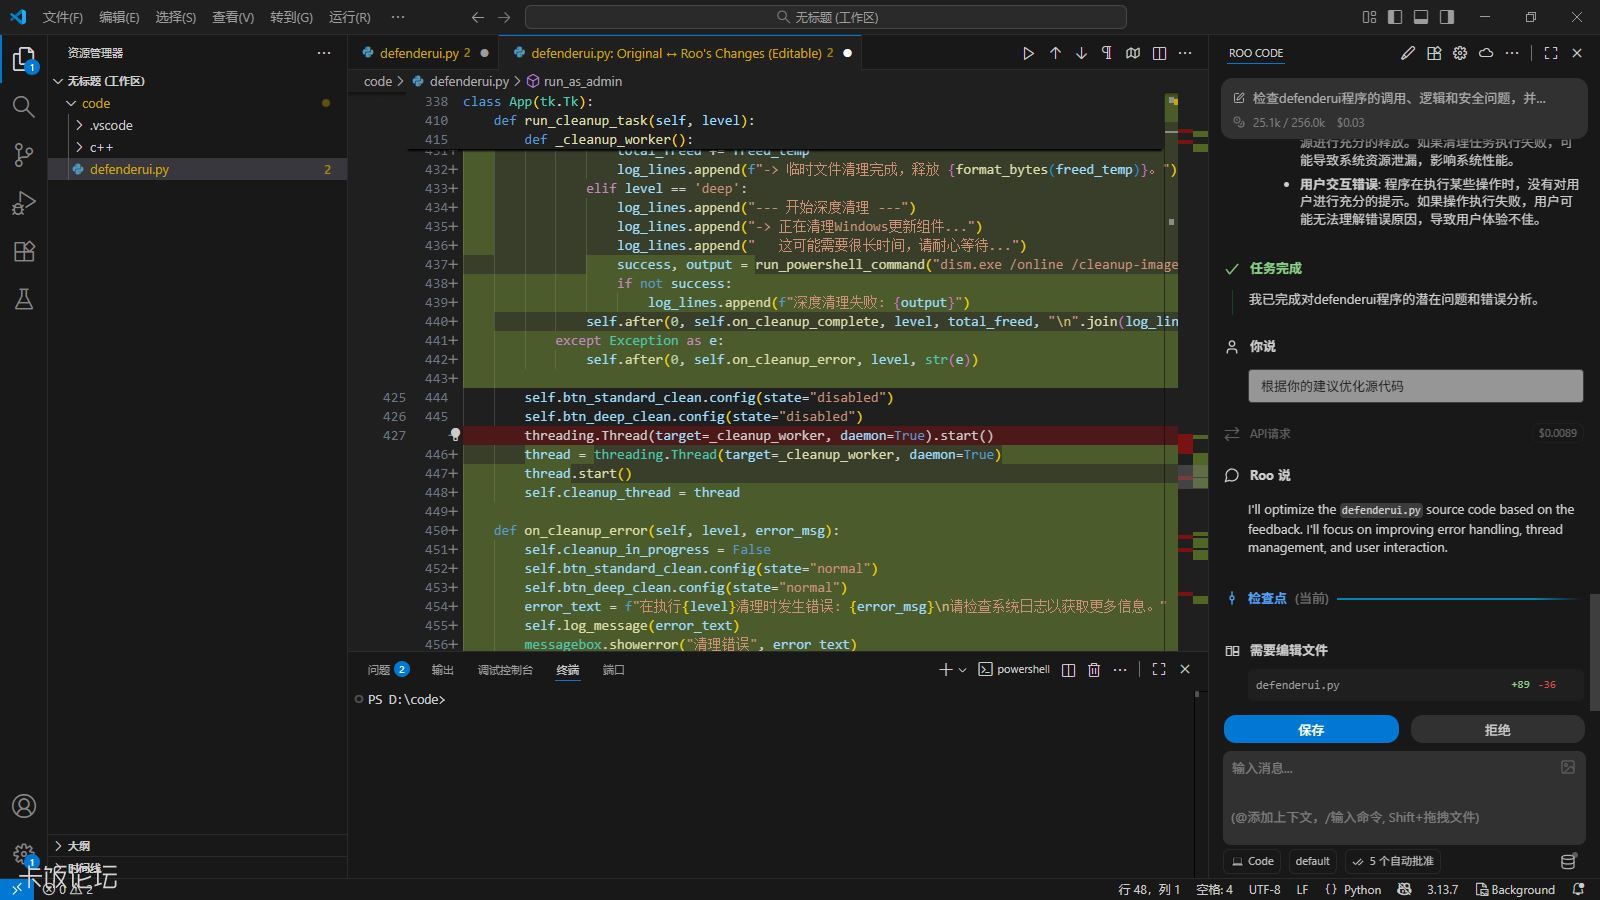Click the blue 保存 button

[x=1311, y=730]
